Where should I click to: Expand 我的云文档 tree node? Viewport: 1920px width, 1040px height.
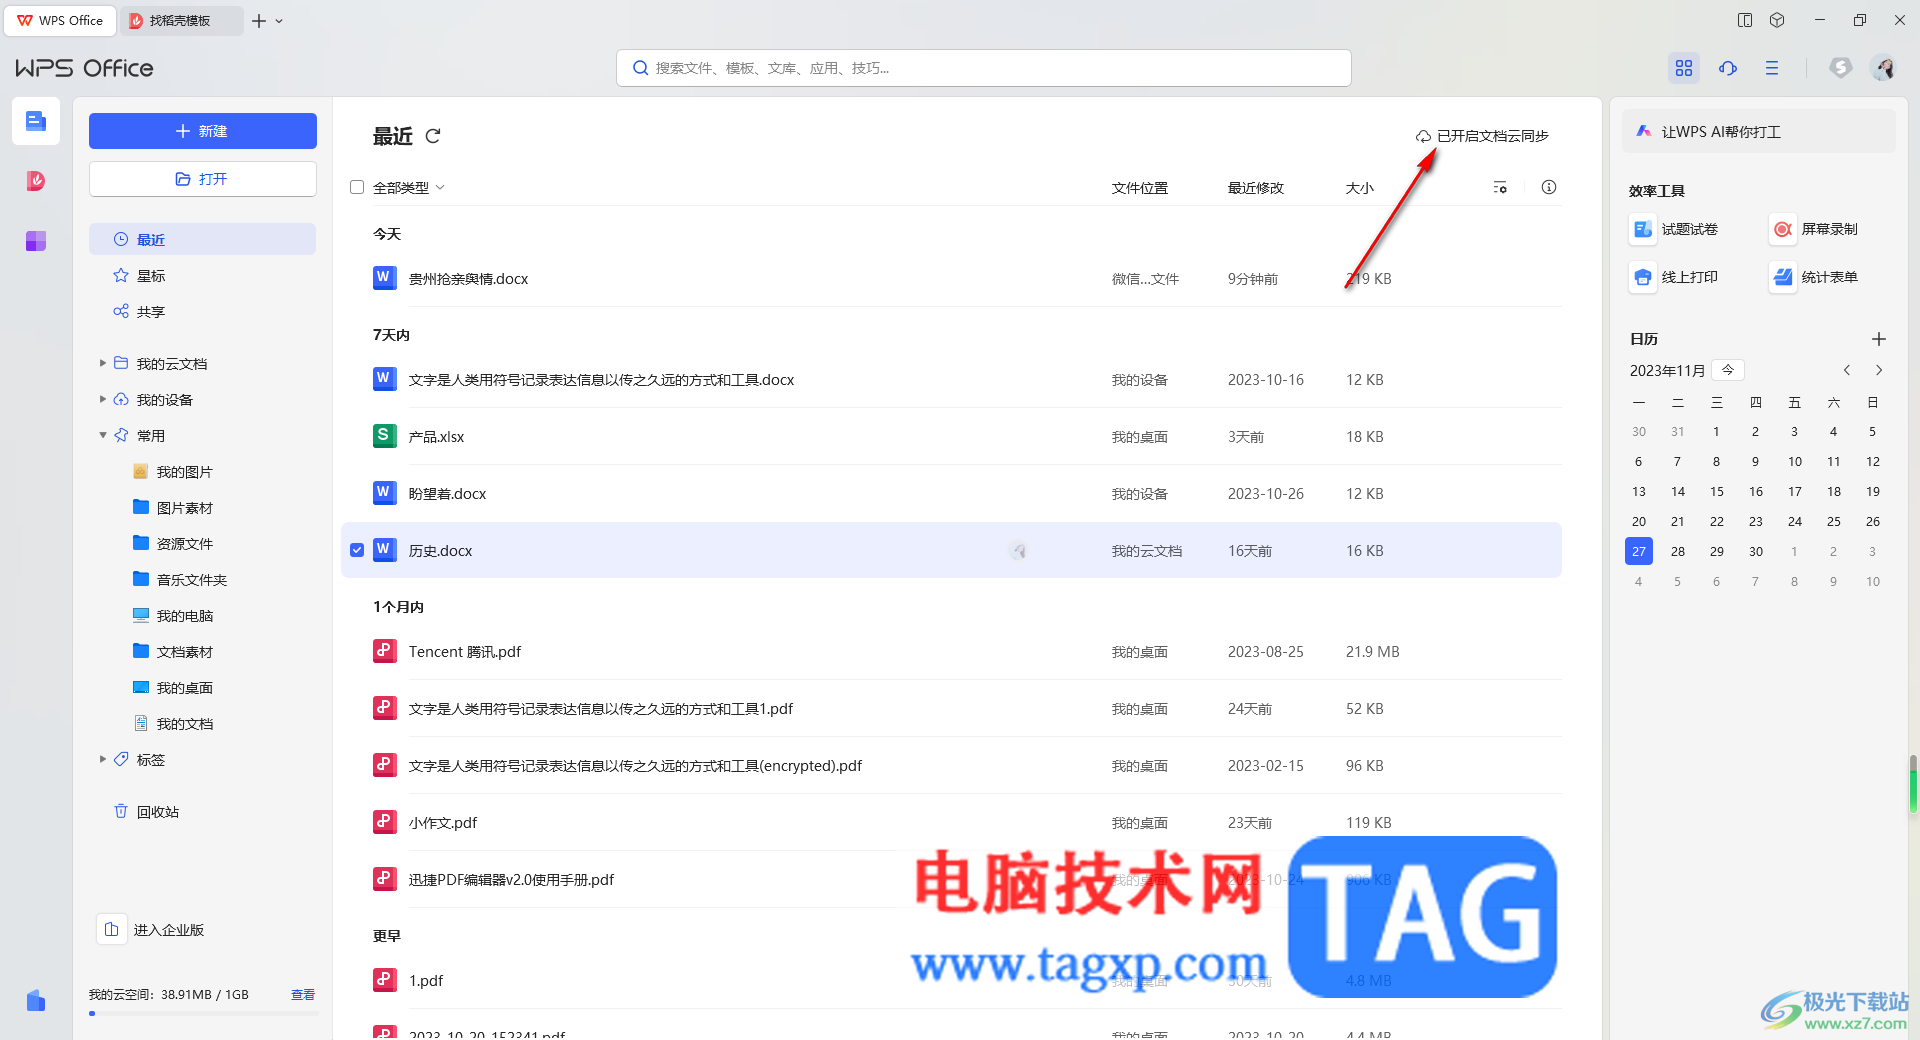tap(102, 364)
